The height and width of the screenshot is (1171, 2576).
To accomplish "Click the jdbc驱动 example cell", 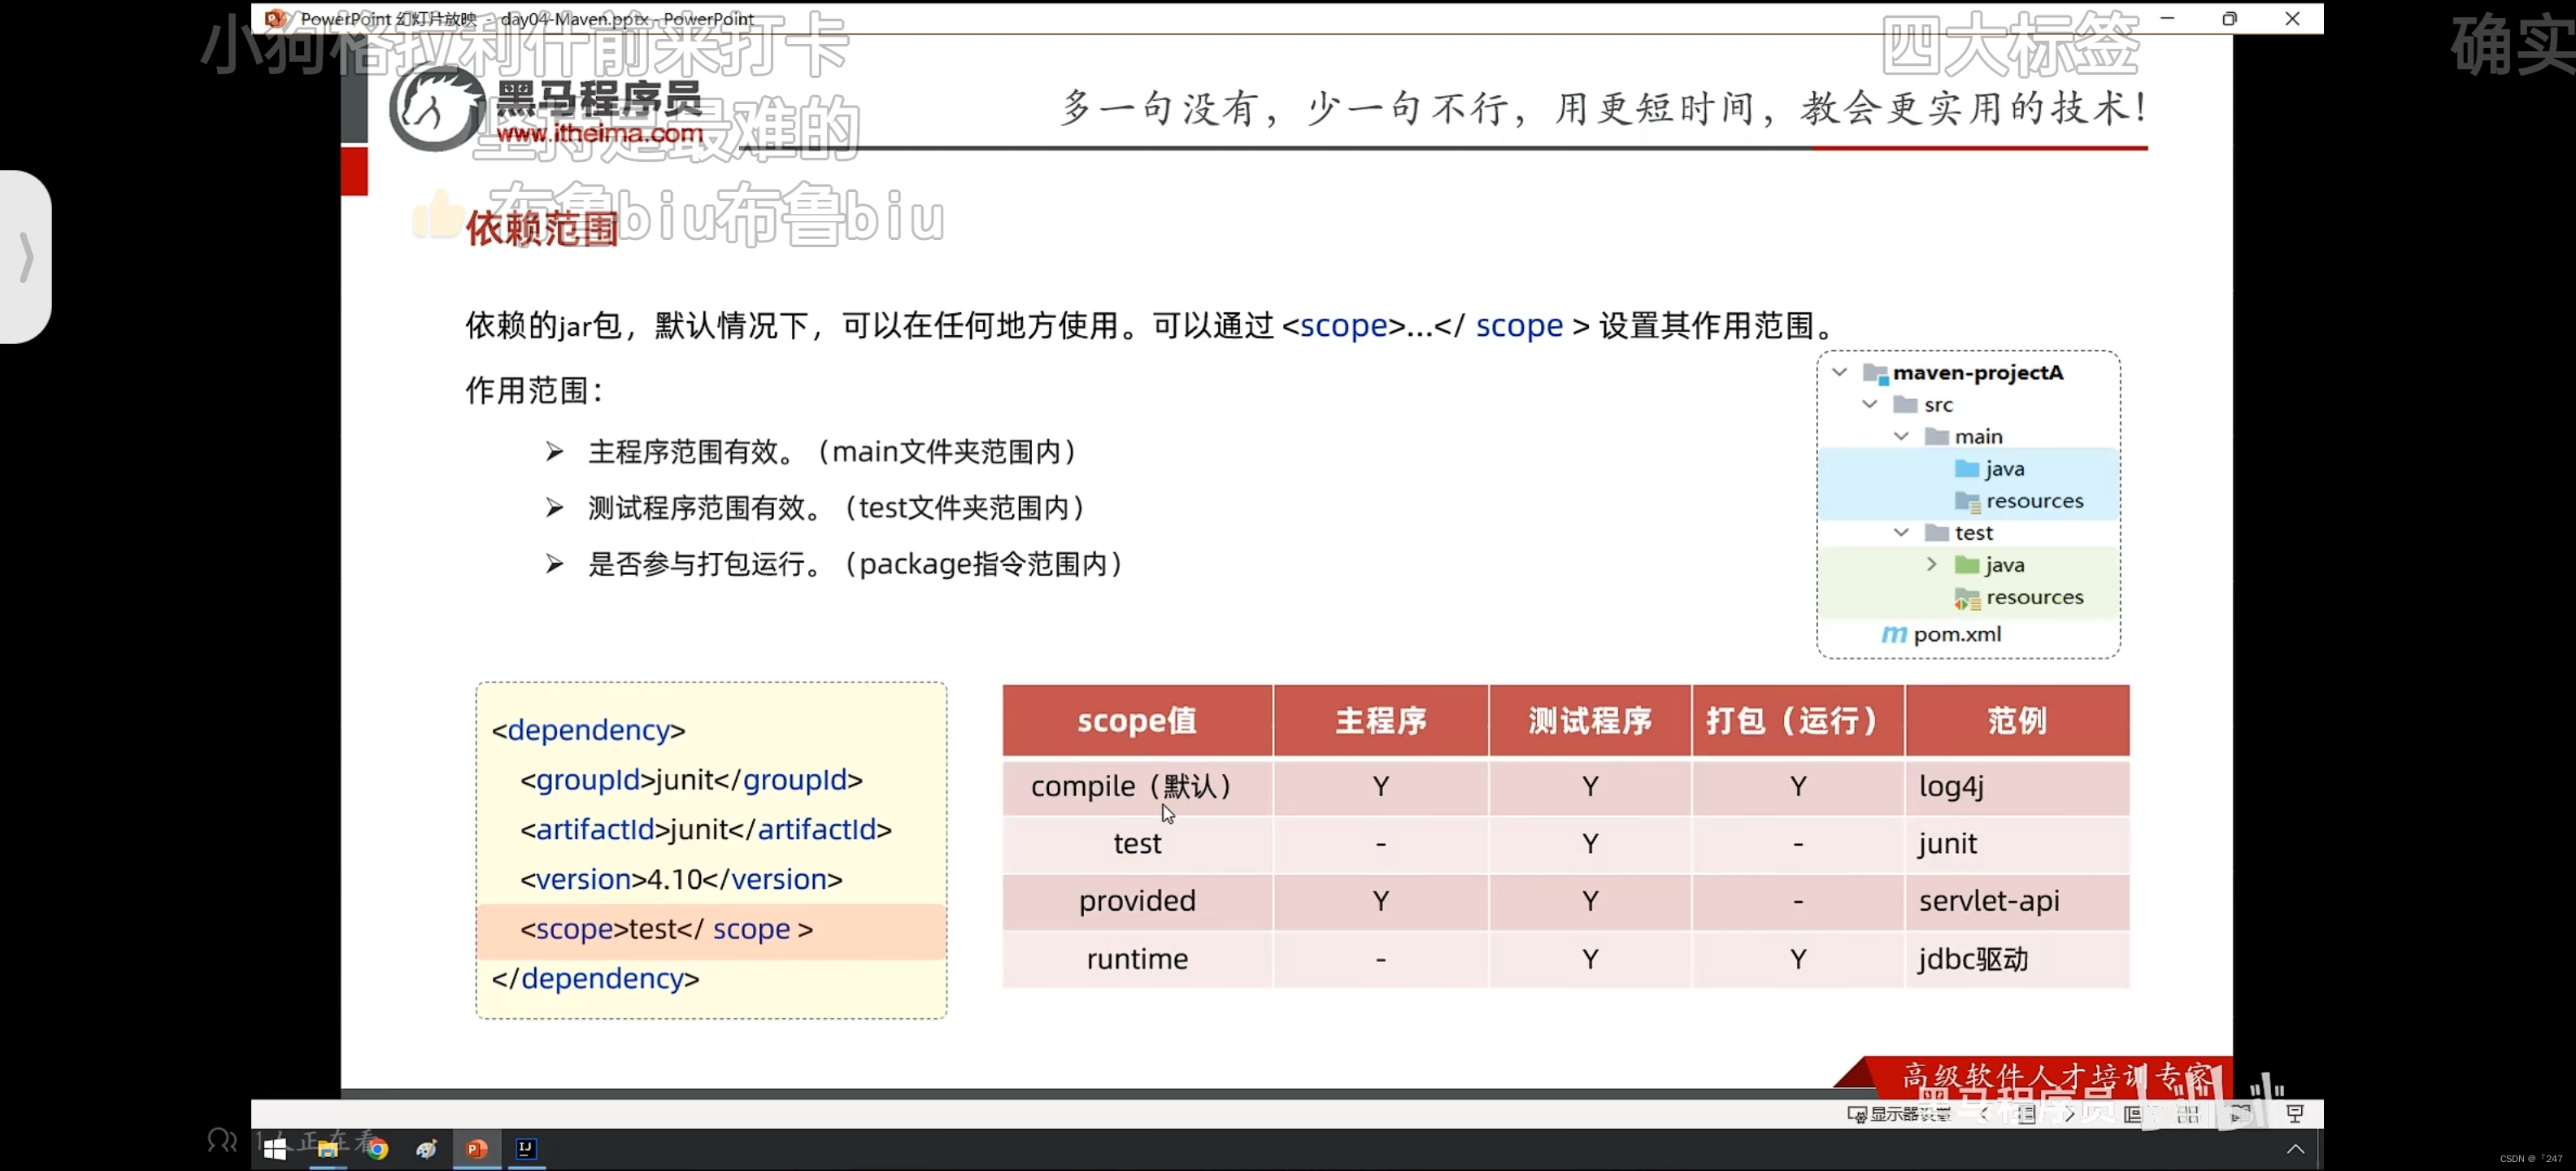I will tap(2017, 959).
